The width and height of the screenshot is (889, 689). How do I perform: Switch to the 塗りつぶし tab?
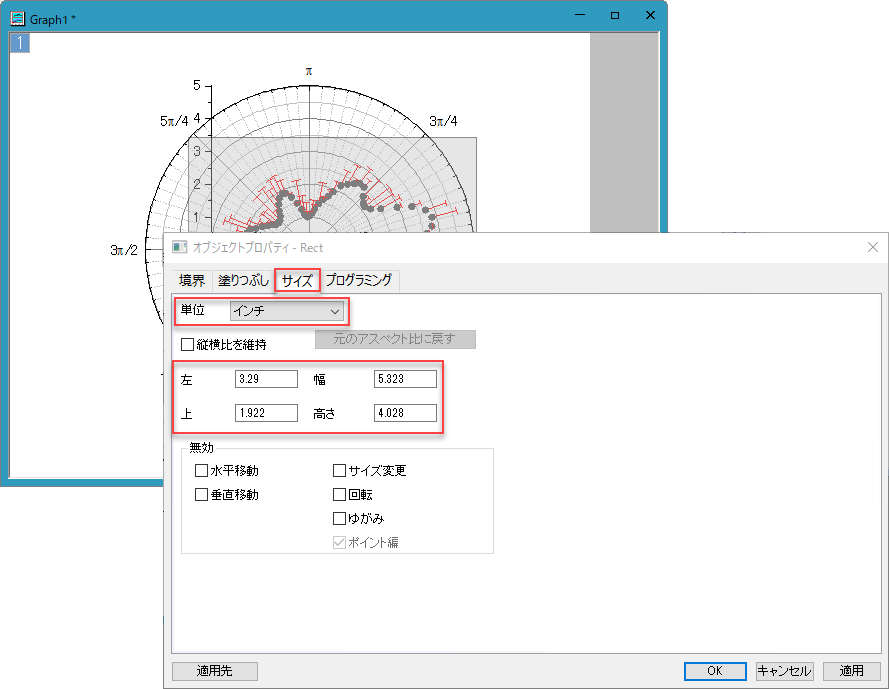[x=244, y=280]
